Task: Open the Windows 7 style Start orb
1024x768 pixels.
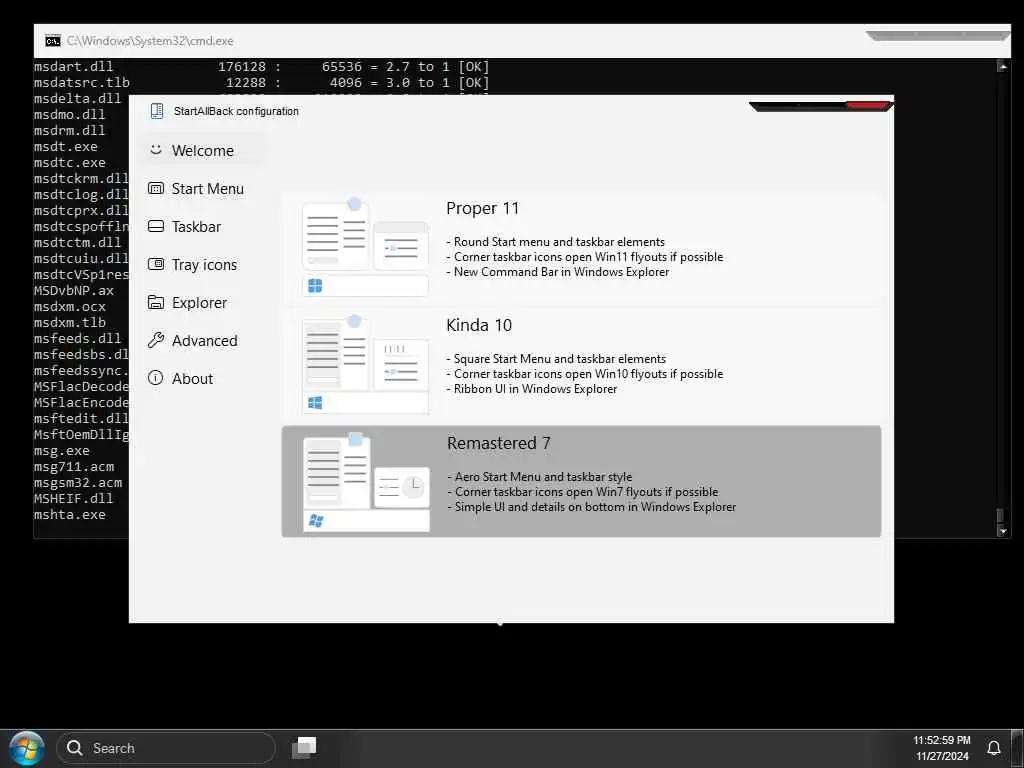Action: (x=27, y=748)
